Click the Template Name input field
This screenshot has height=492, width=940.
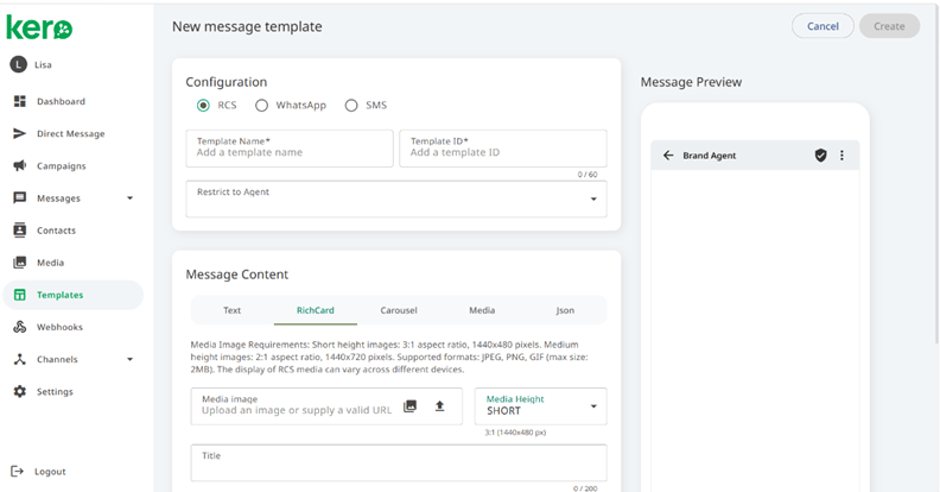click(290, 148)
